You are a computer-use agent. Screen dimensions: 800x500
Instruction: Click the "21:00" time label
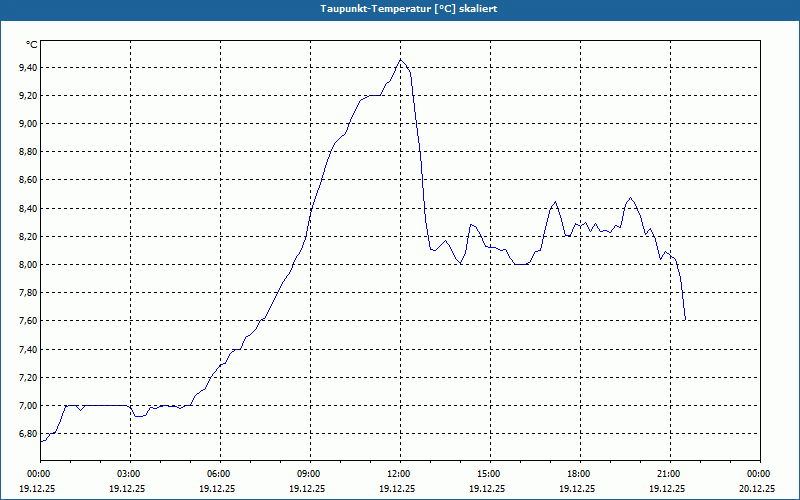(x=670, y=474)
